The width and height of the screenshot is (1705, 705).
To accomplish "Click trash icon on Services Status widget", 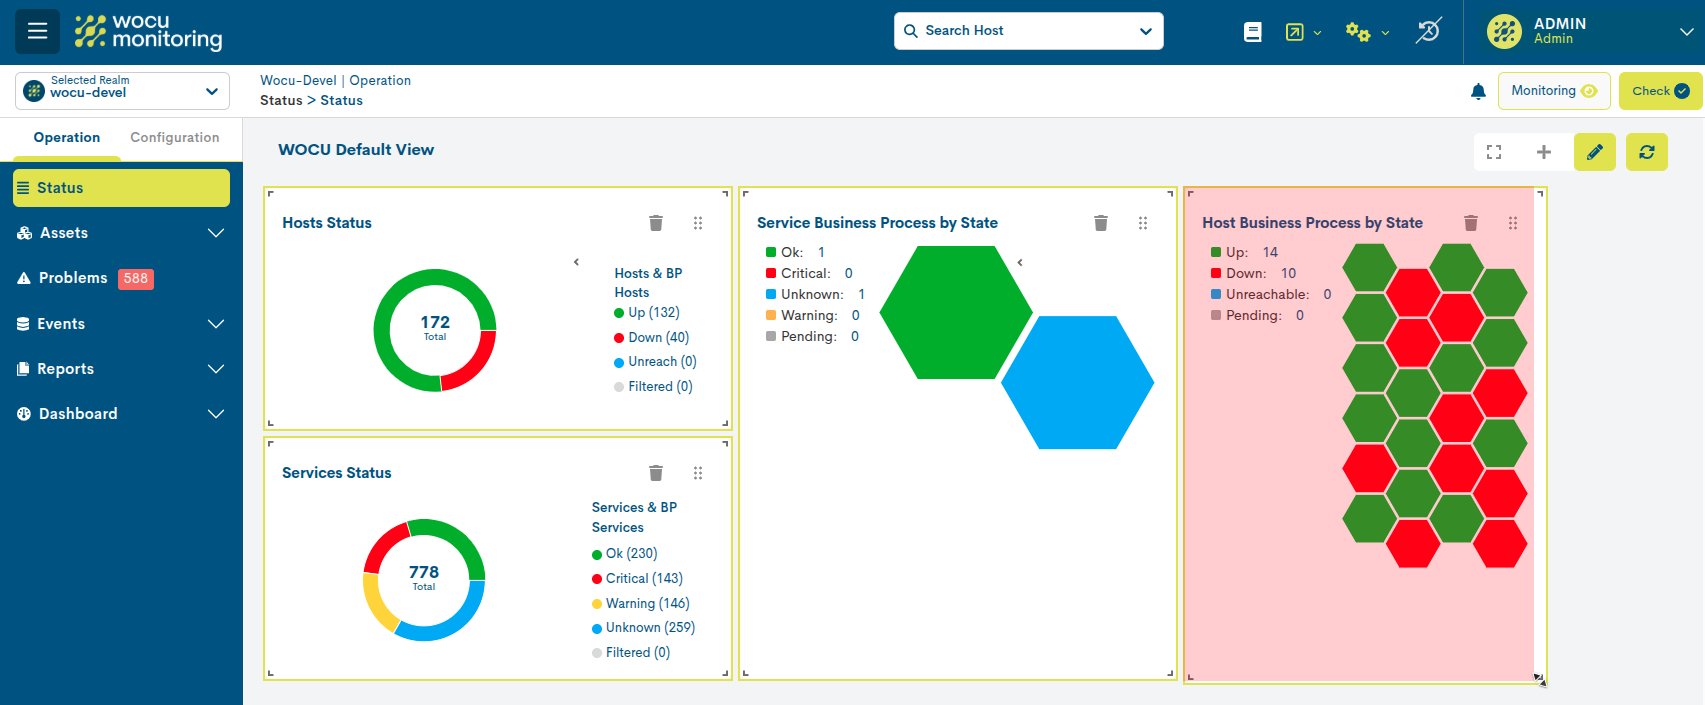I will coord(656,473).
